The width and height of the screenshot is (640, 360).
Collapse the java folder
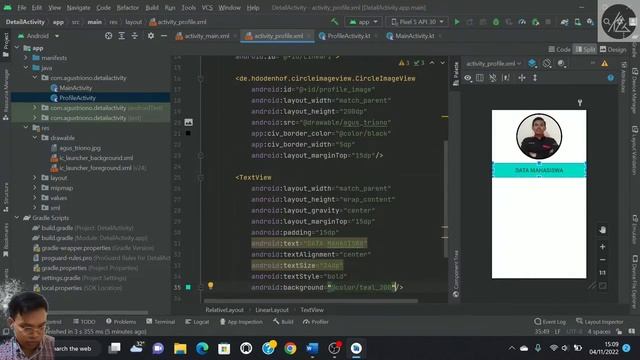(26, 68)
